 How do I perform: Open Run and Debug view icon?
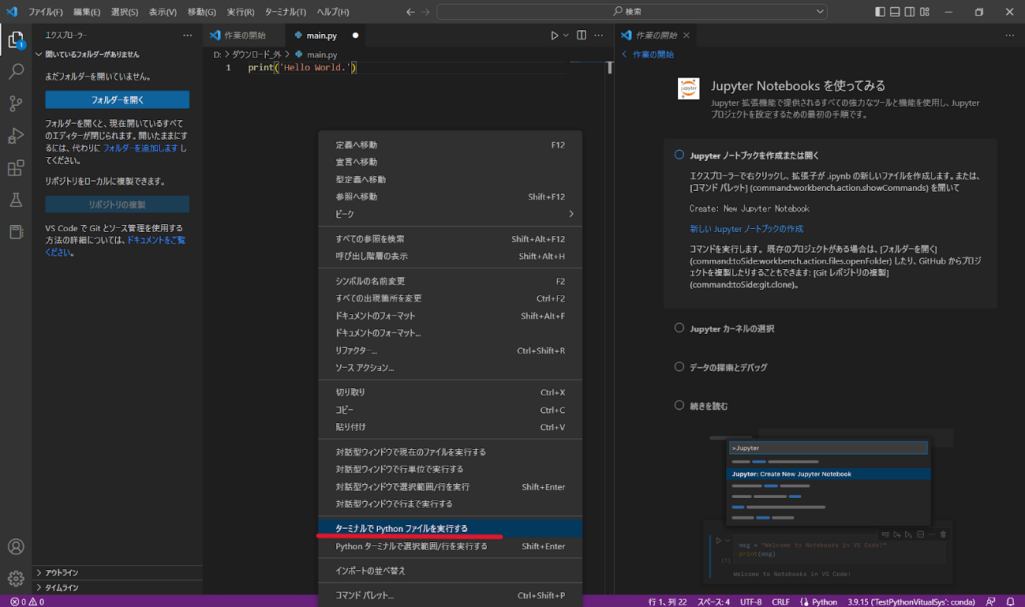pos(16,135)
